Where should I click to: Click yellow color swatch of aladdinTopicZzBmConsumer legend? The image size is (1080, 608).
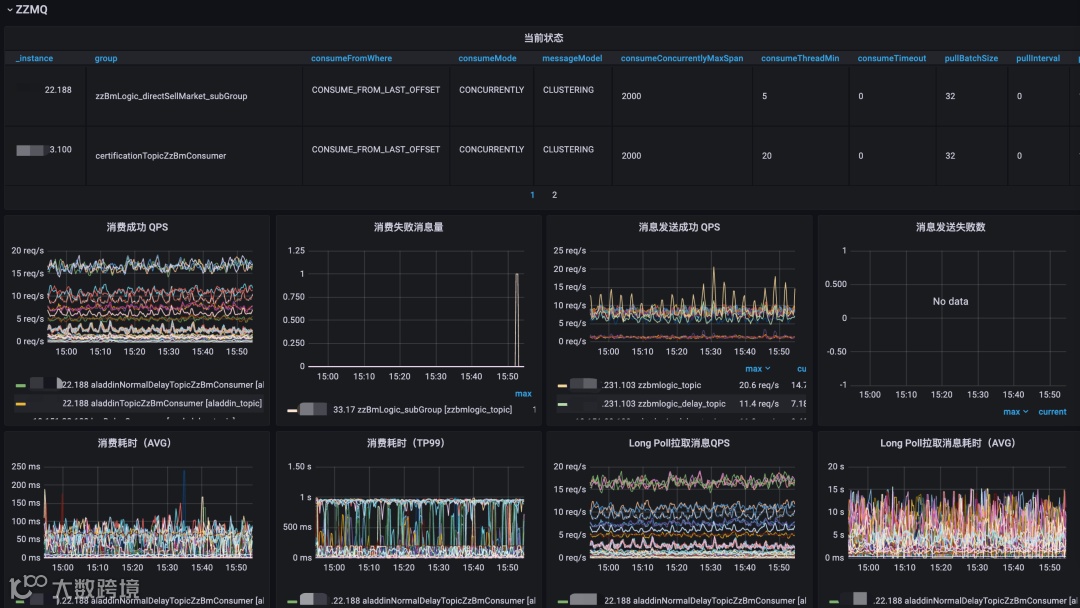tap(21, 404)
